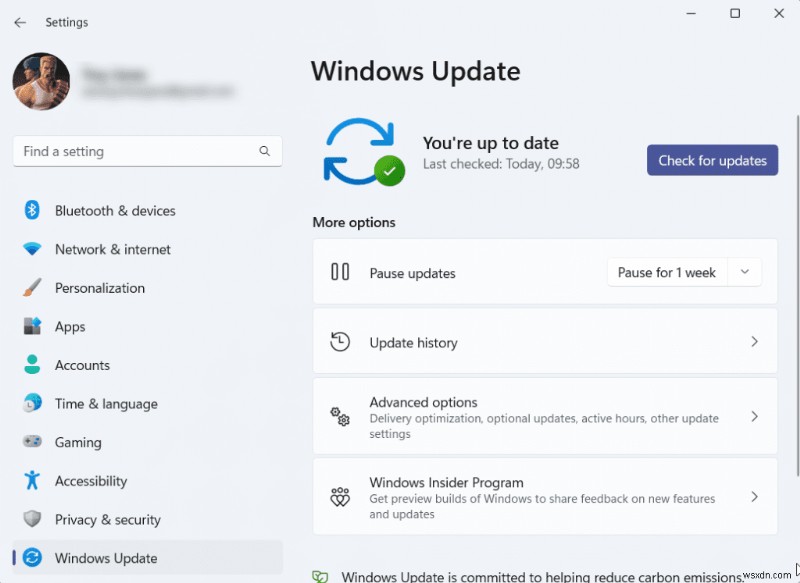Click the chevron on Update history
This screenshot has height=583, width=800.
tap(754, 341)
